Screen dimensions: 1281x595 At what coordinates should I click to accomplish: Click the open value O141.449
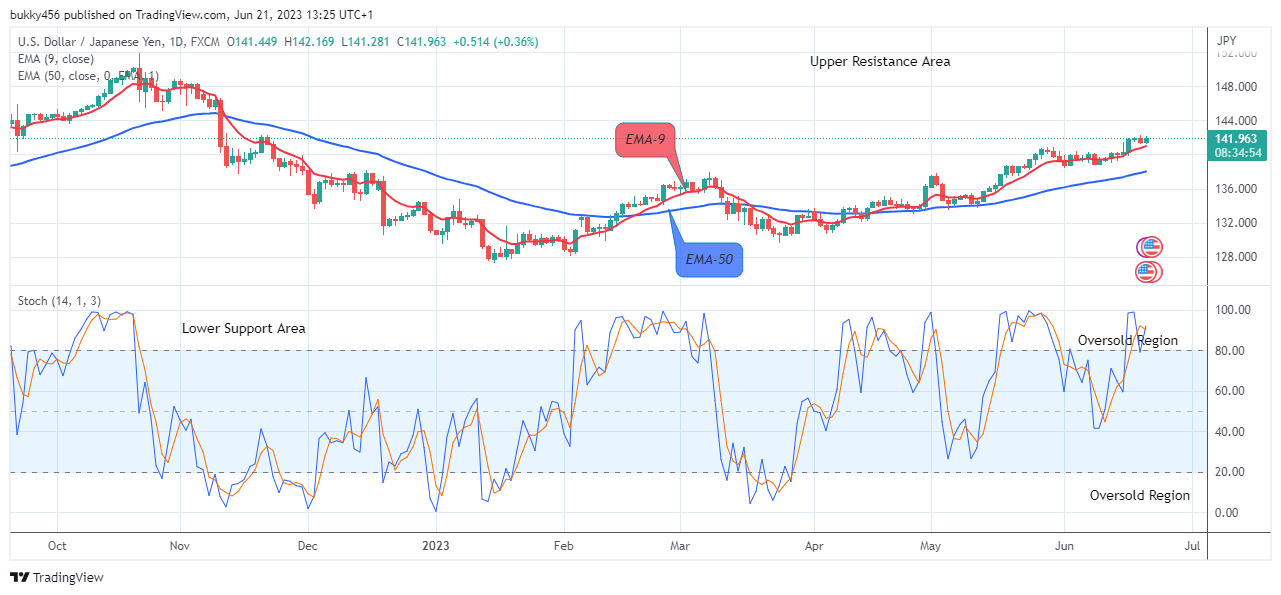pos(254,42)
